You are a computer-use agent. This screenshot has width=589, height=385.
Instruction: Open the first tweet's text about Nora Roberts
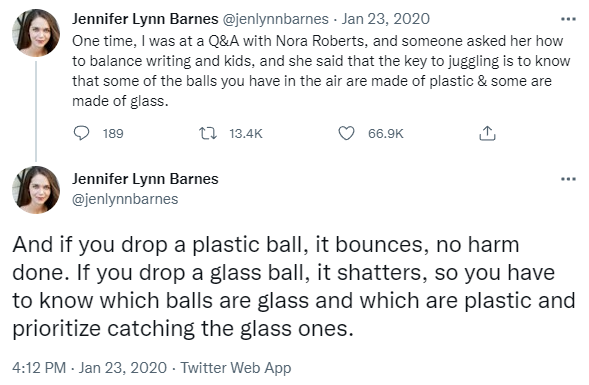pos(321,71)
